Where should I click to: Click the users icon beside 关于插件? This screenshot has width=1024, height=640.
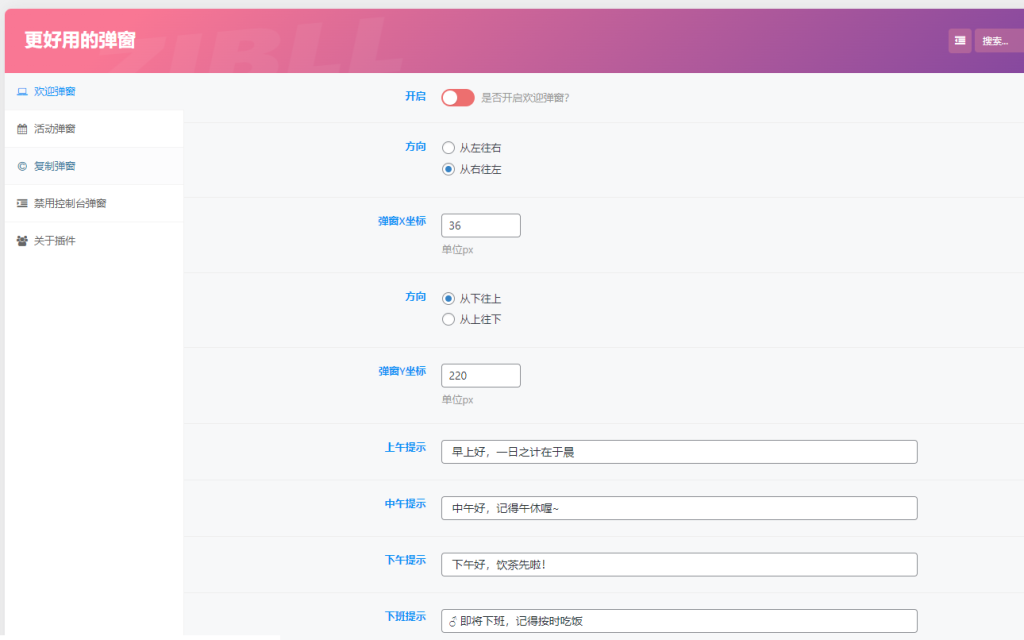pyautogui.click(x=22, y=241)
